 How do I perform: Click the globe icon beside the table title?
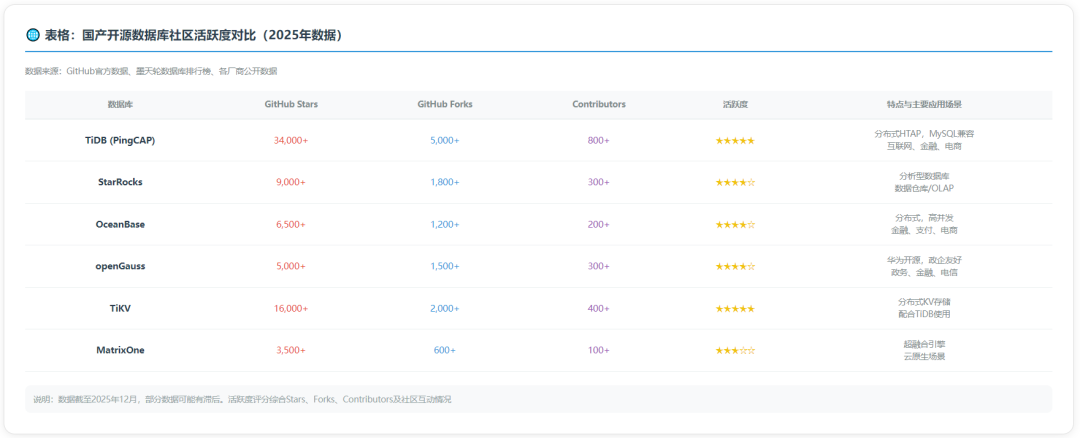32,35
